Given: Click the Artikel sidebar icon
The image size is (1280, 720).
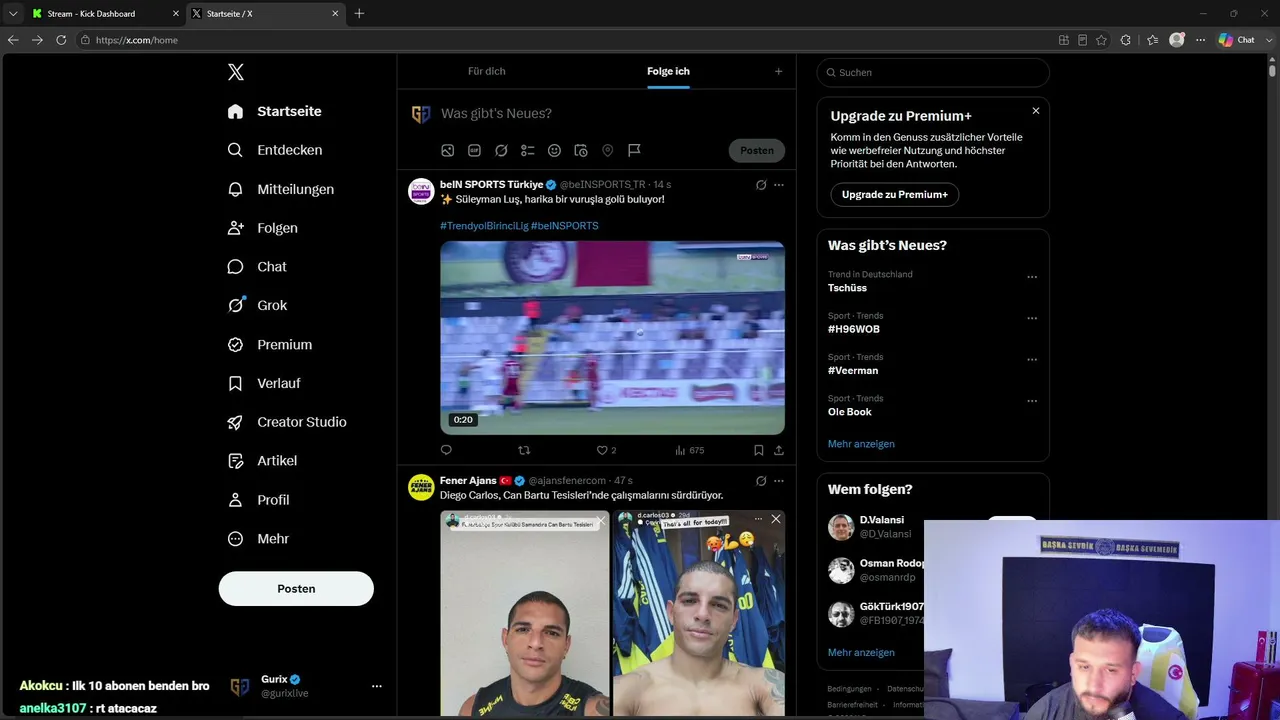Looking at the screenshot, I should 235,461.
